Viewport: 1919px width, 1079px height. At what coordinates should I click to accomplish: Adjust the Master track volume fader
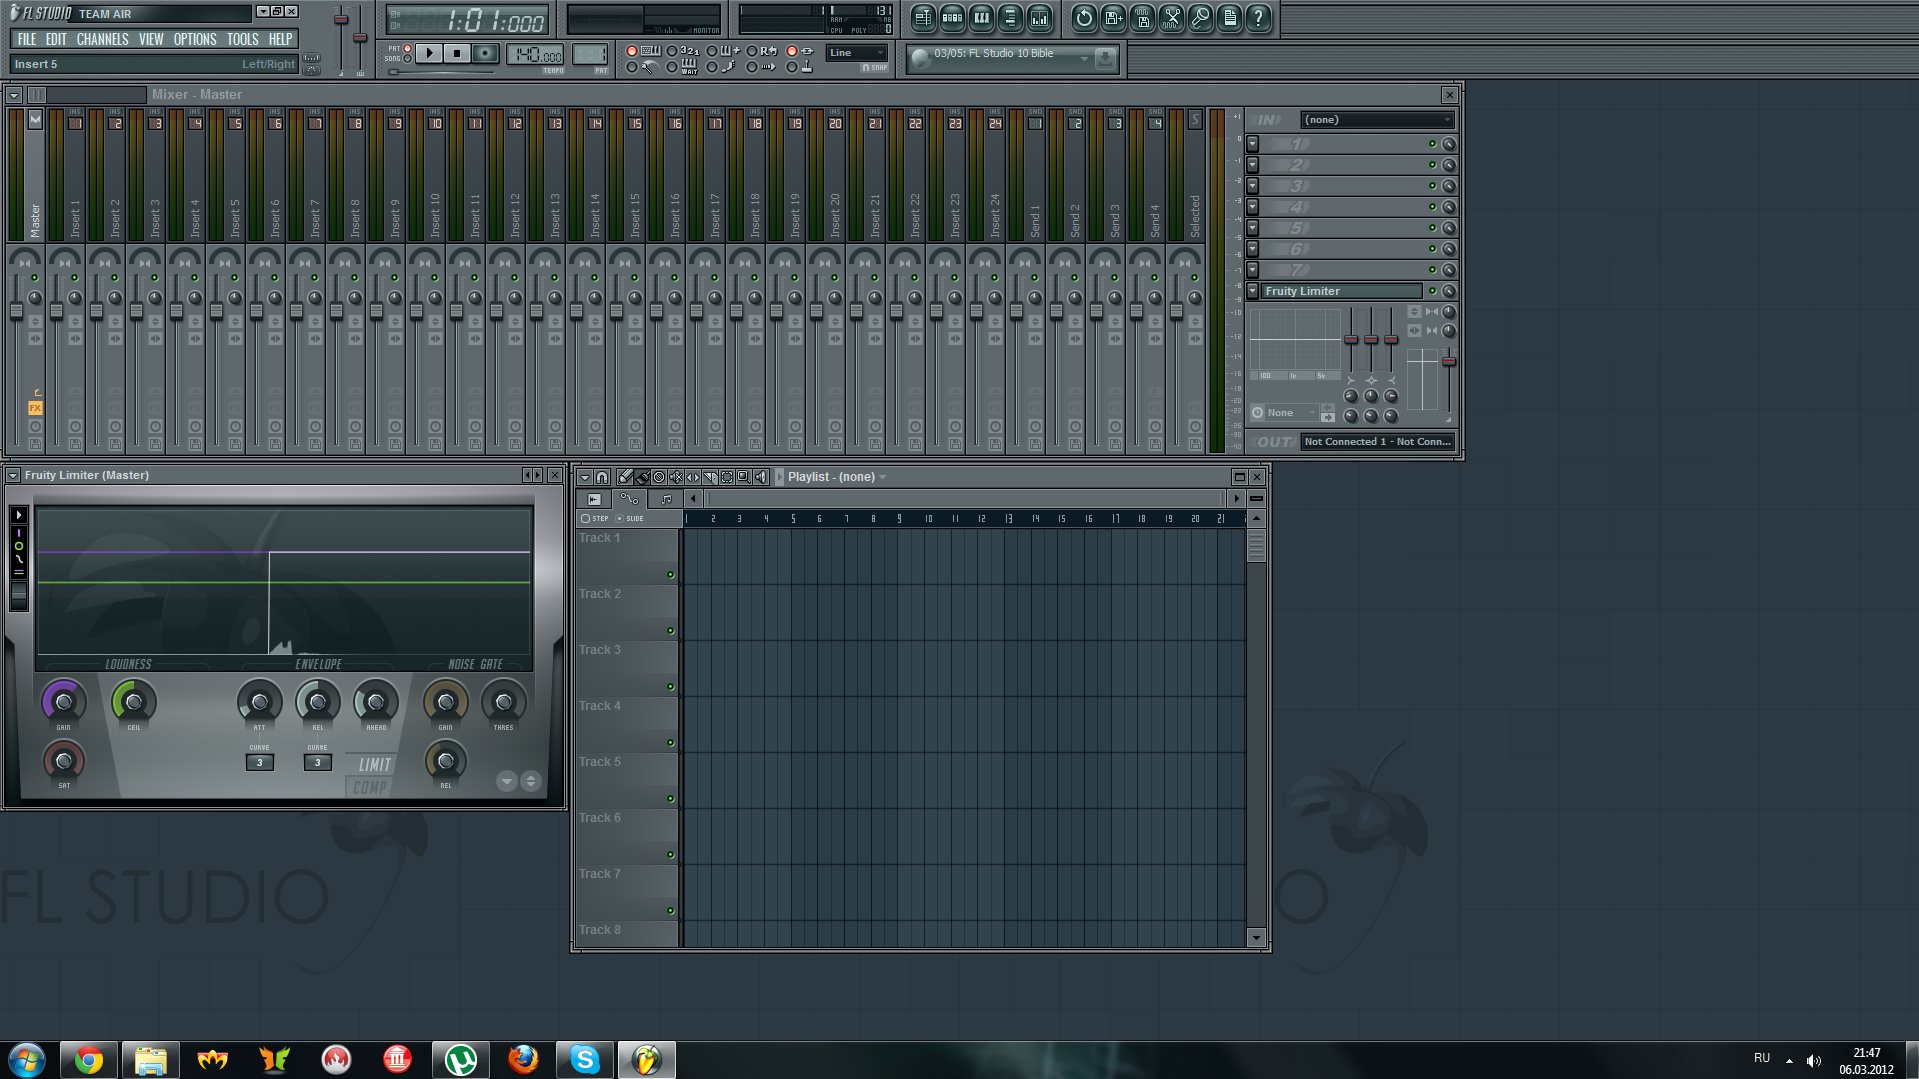point(17,312)
